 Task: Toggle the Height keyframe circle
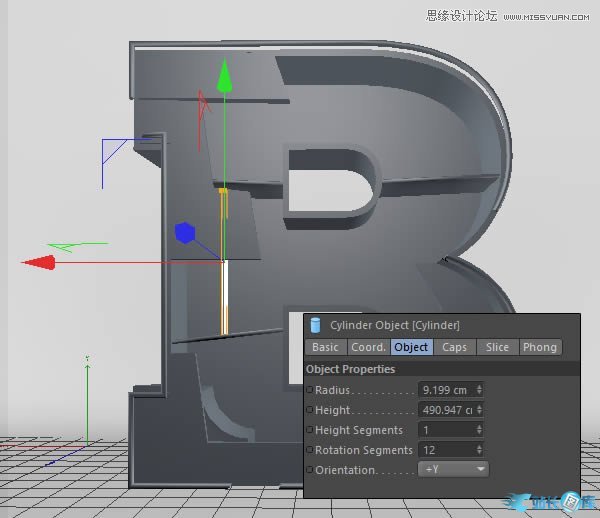pos(310,410)
